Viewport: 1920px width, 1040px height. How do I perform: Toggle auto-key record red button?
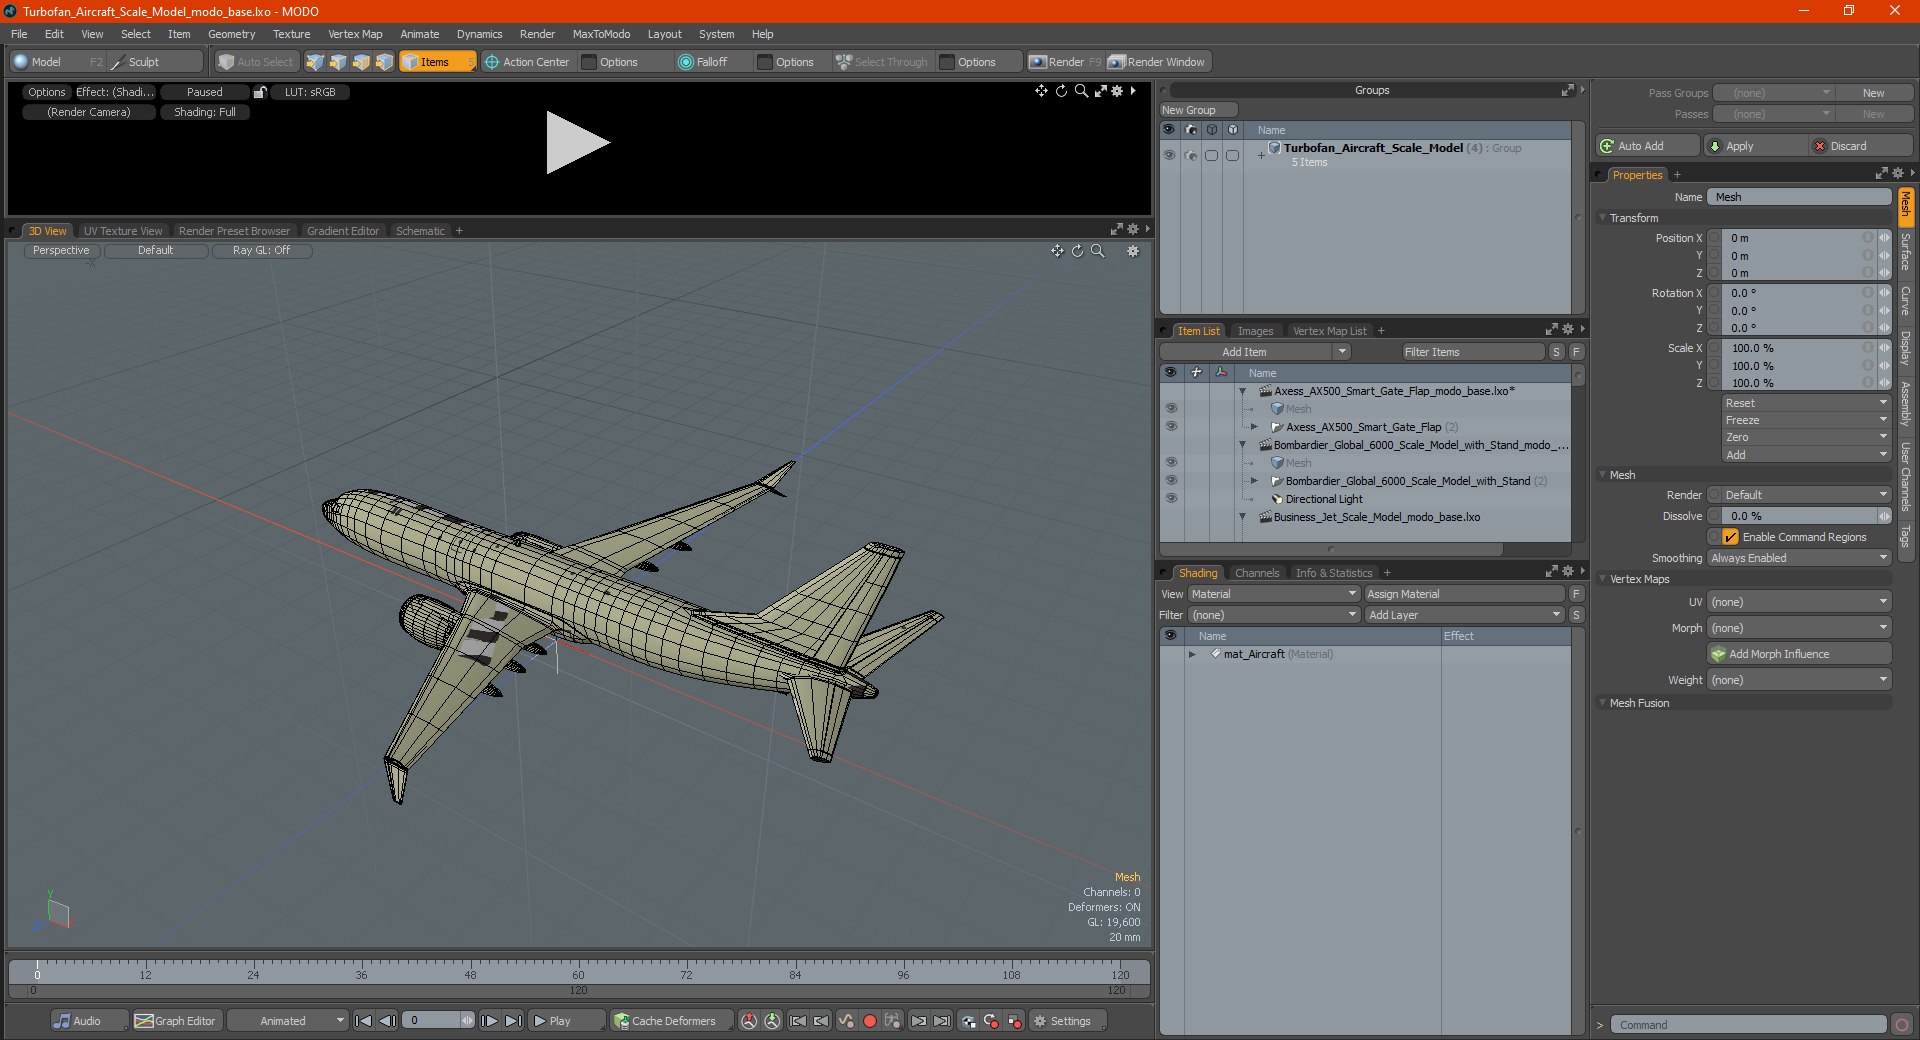[870, 1021]
